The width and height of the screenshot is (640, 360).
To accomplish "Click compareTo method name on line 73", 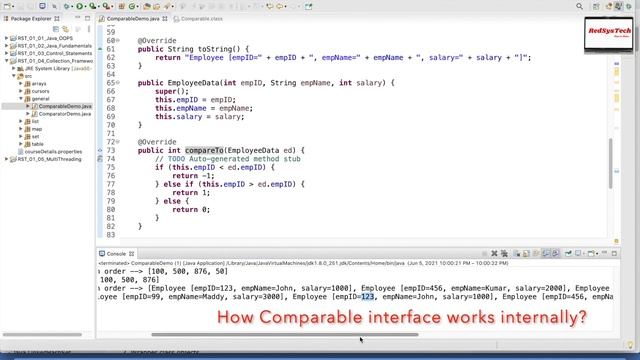I will [204, 150].
